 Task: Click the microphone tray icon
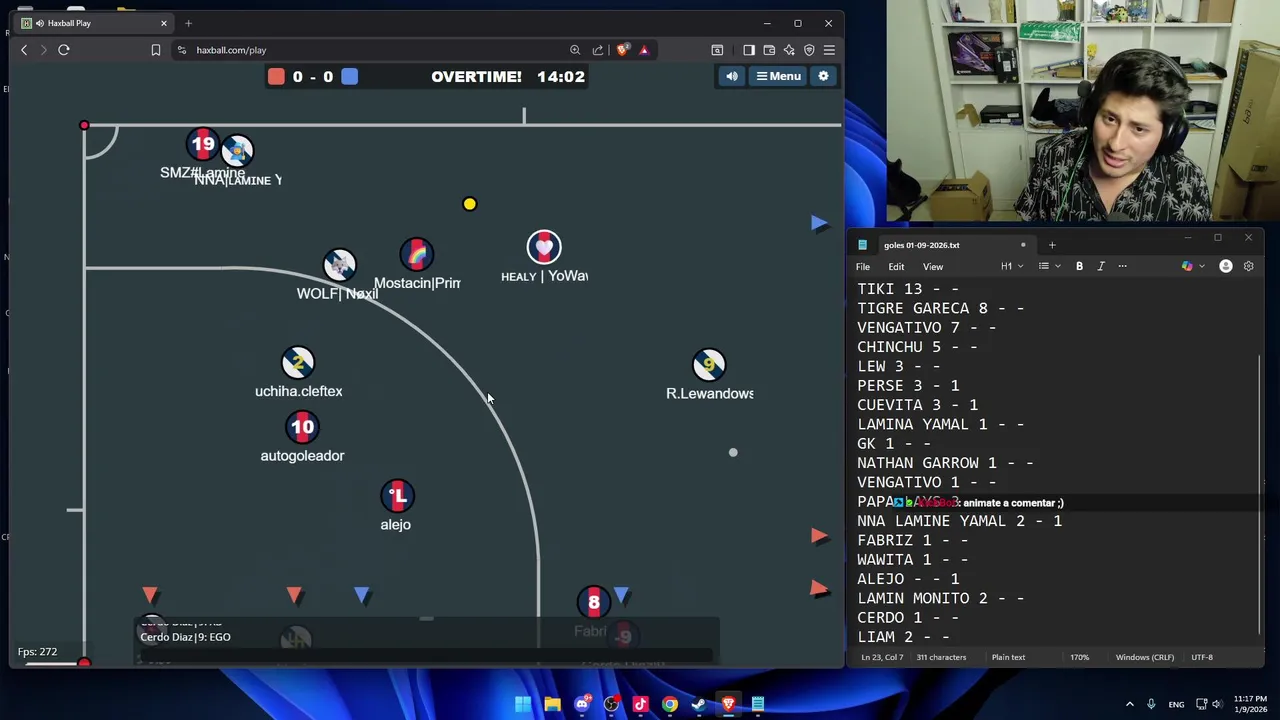pos(1151,704)
